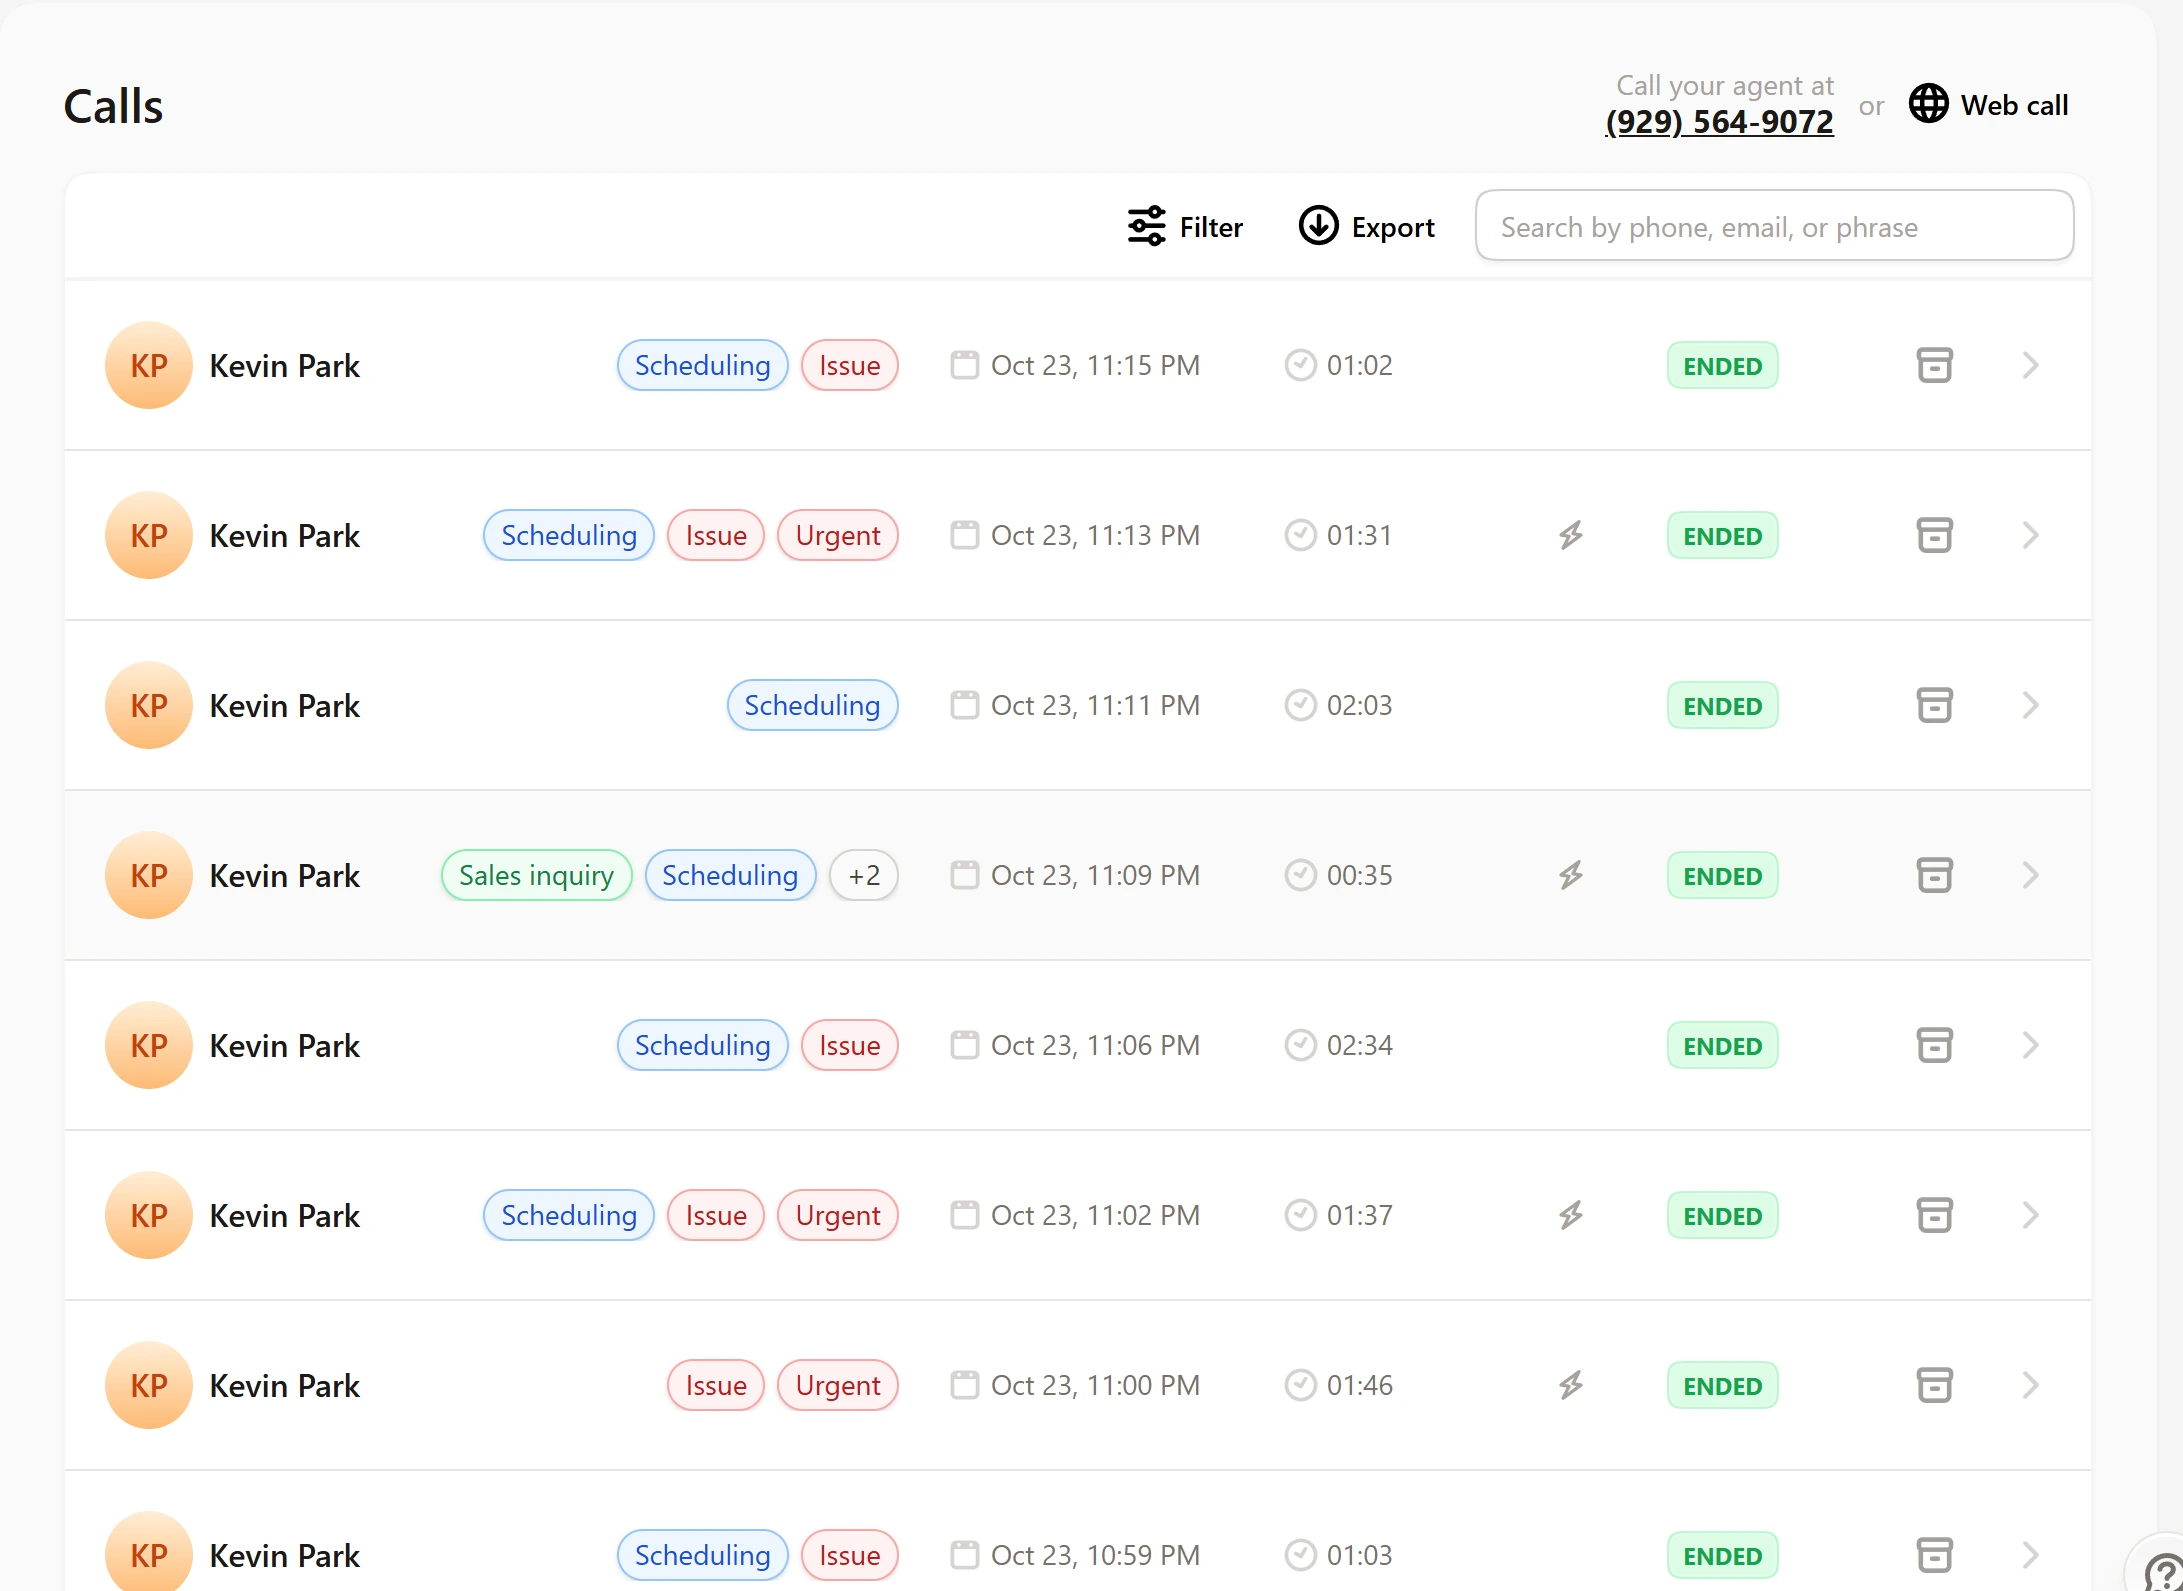
Task: Open call details chevron for 11:13 PM
Action: click(2030, 535)
